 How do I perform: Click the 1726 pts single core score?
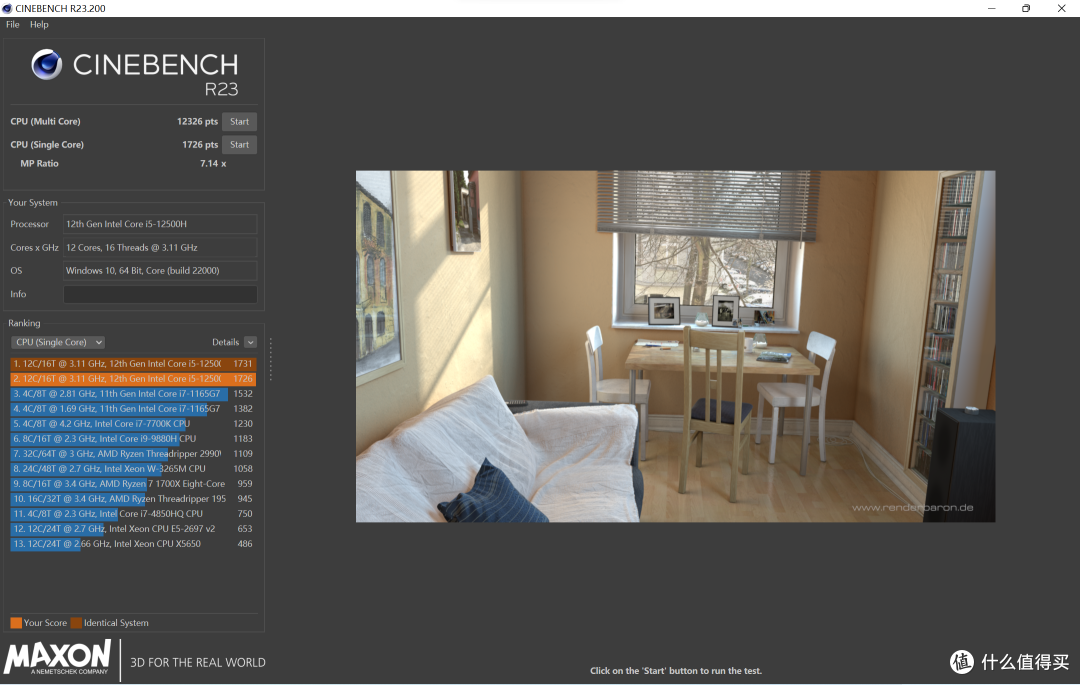point(200,145)
